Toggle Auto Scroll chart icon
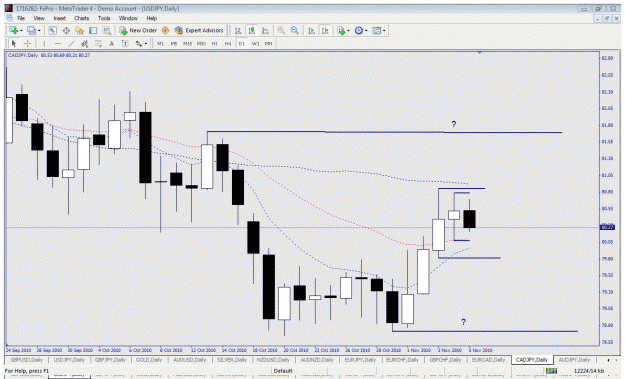625x379 pixels. coord(312,30)
